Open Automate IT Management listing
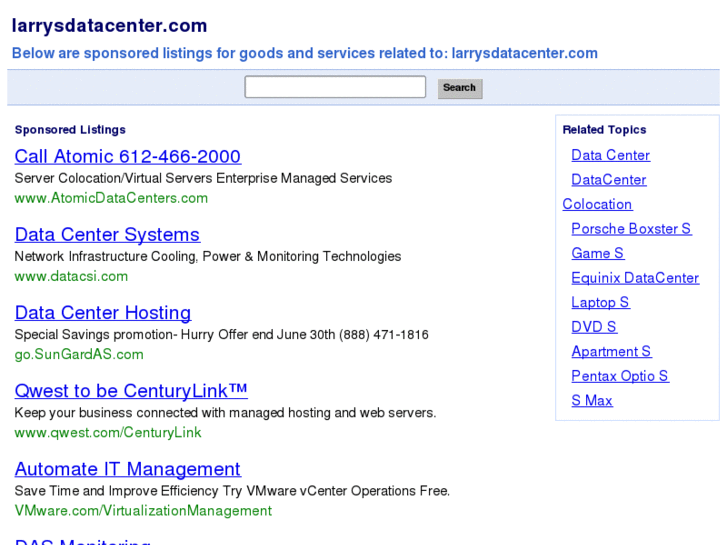Image resolution: width=727 pixels, height=545 pixels. [x=128, y=469]
